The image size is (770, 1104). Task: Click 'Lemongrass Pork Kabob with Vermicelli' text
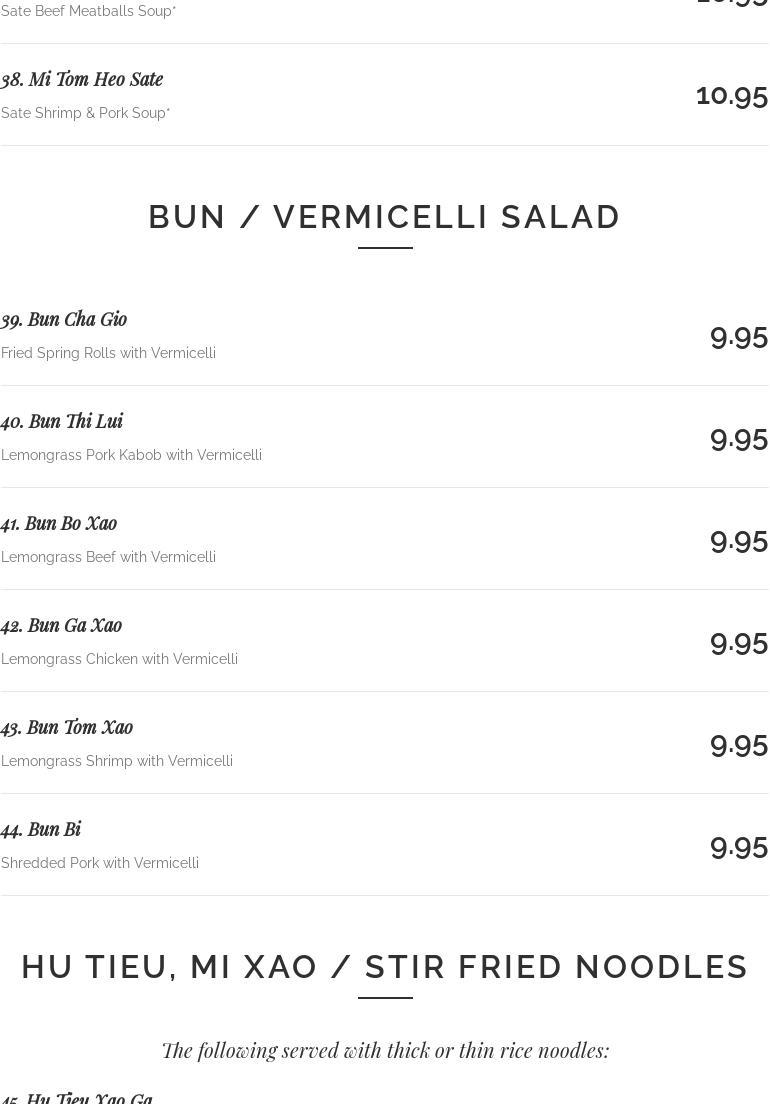[x=131, y=455]
